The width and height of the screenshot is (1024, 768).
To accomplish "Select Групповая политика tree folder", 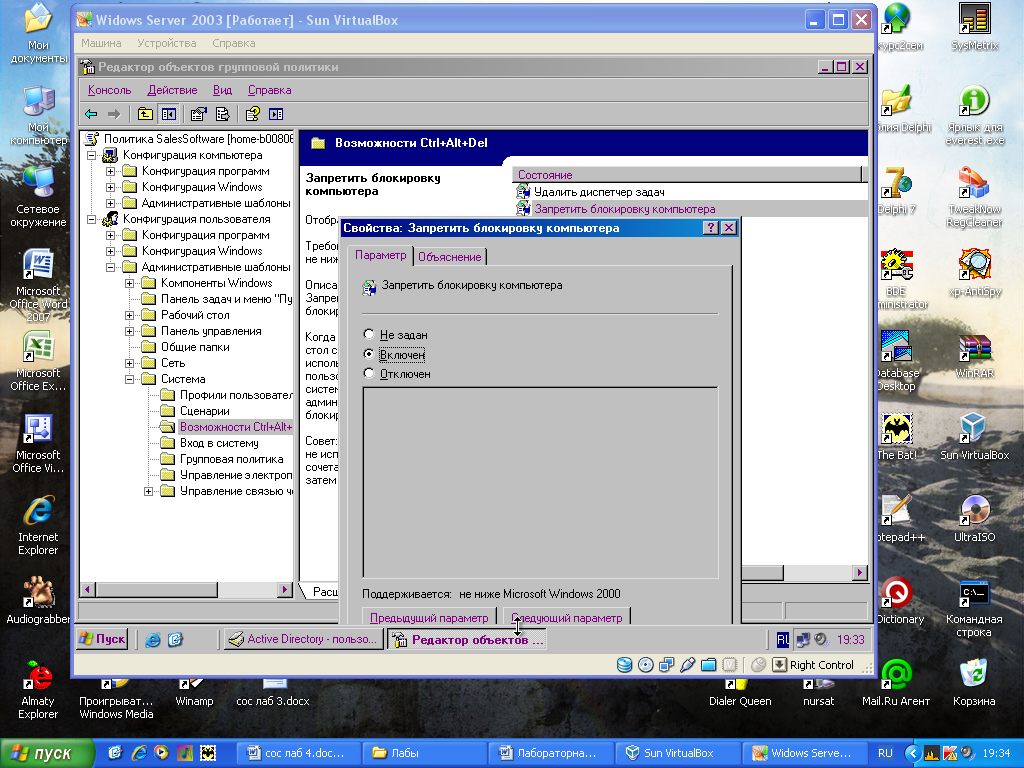I will (x=231, y=459).
